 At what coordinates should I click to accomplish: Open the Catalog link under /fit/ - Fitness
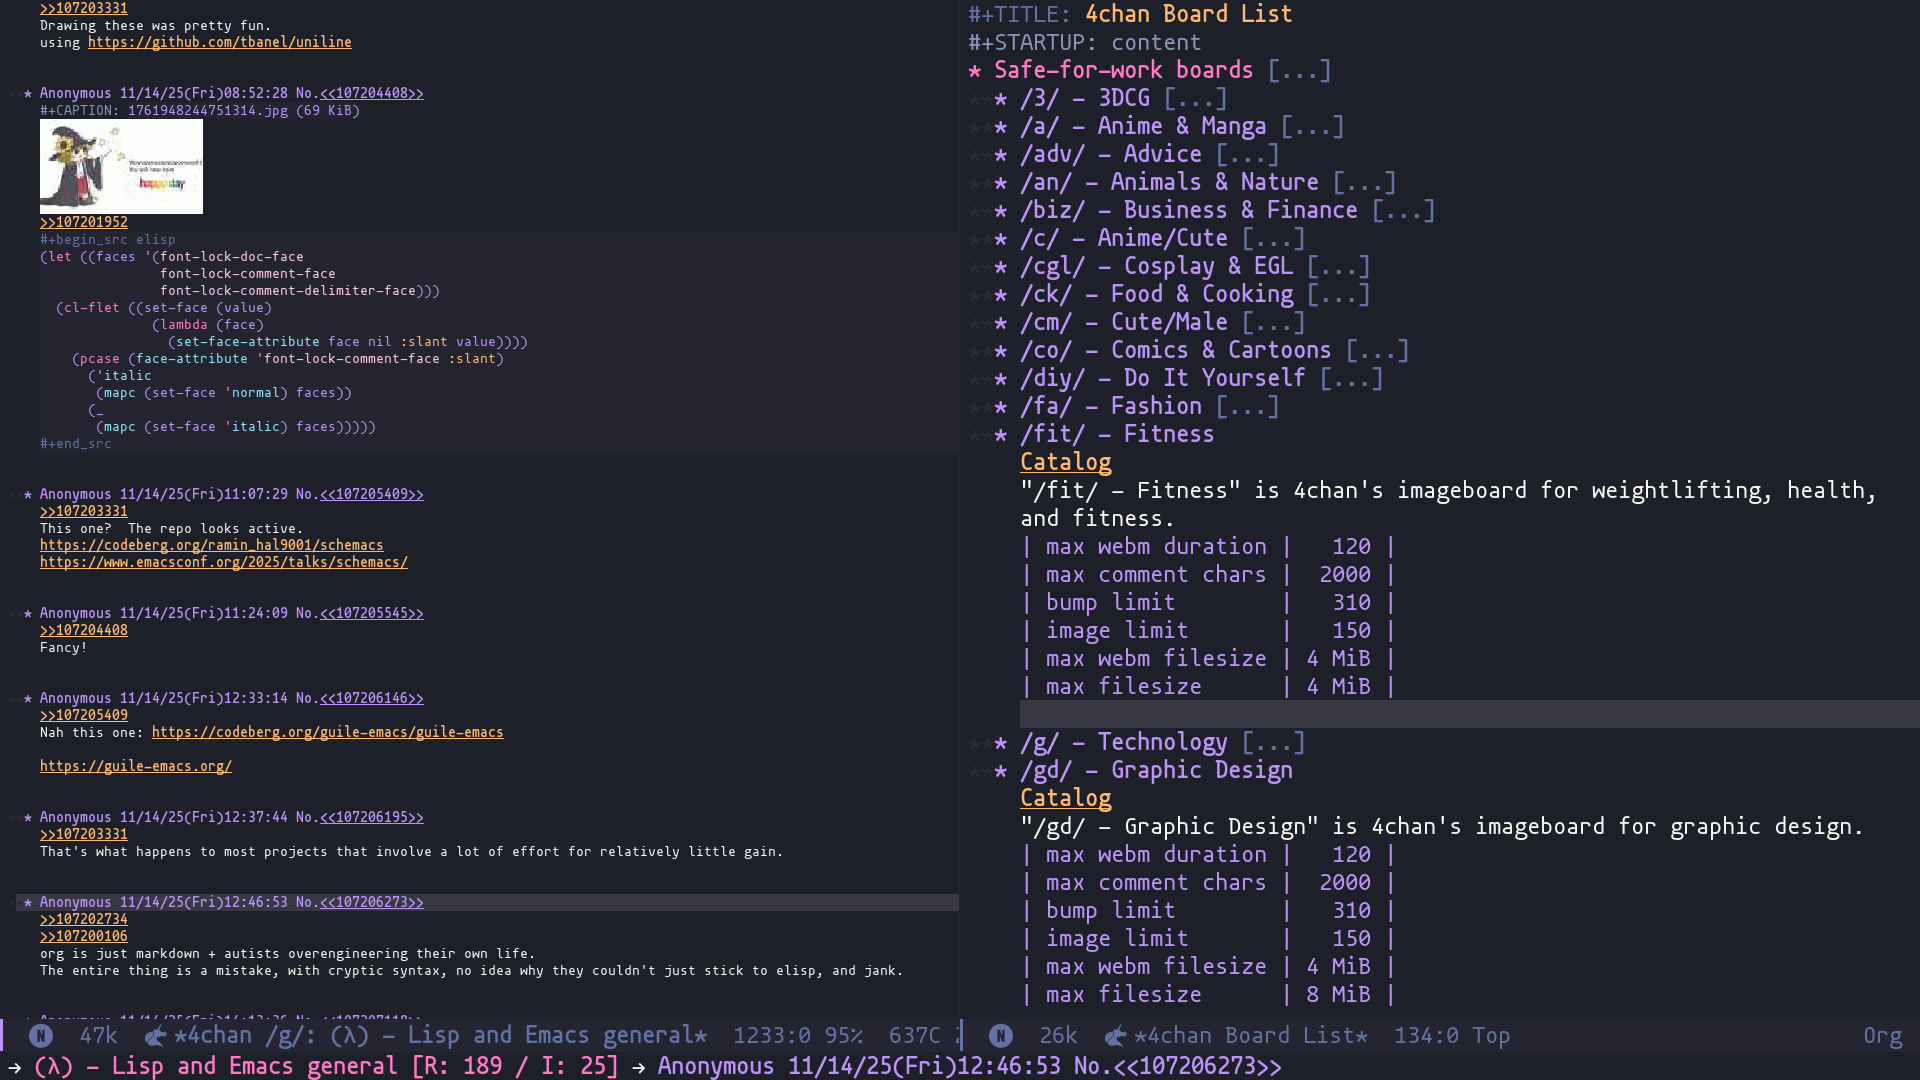click(1065, 462)
